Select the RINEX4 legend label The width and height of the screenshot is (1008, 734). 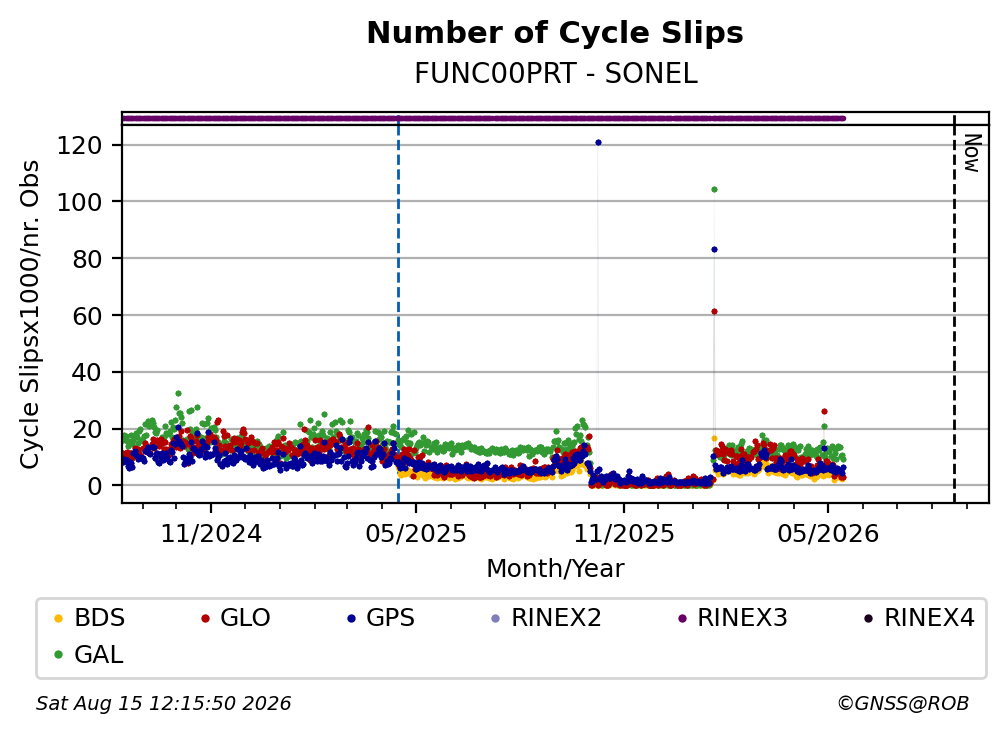click(930, 618)
